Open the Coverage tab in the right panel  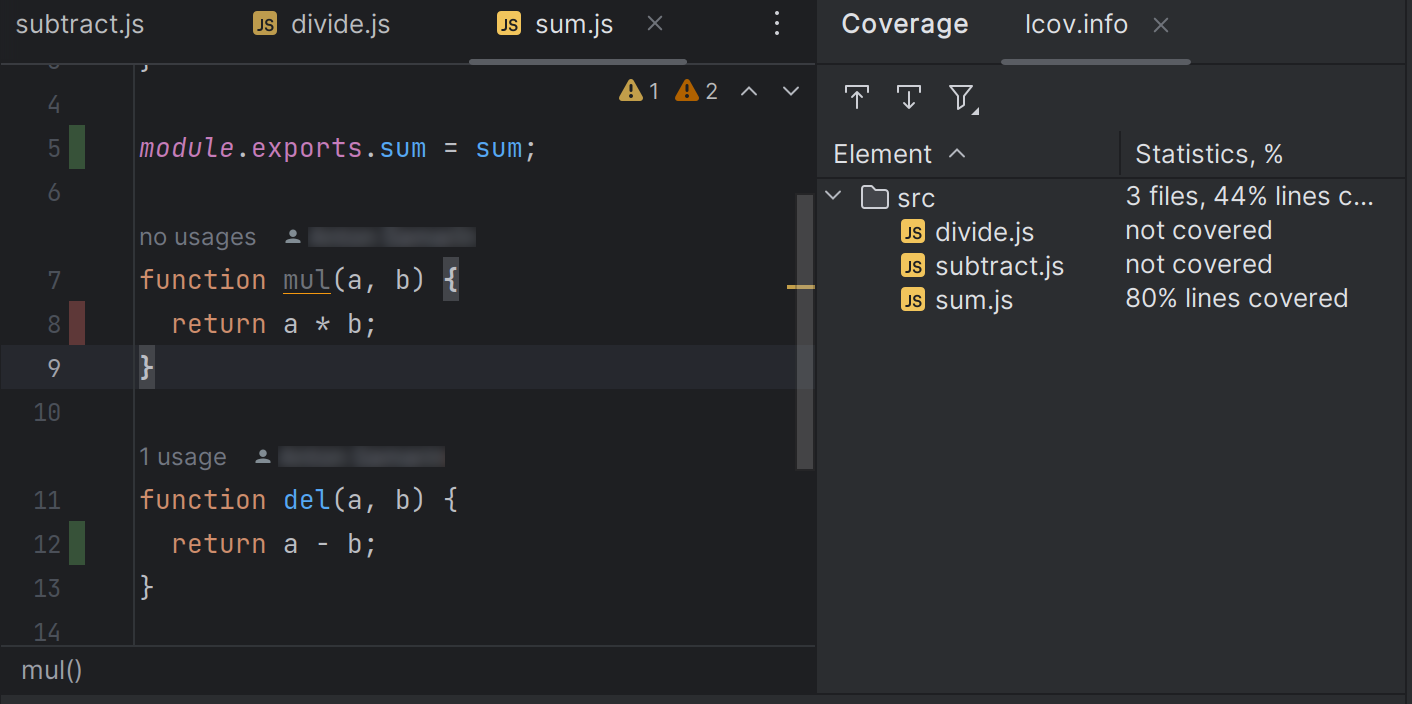(904, 23)
